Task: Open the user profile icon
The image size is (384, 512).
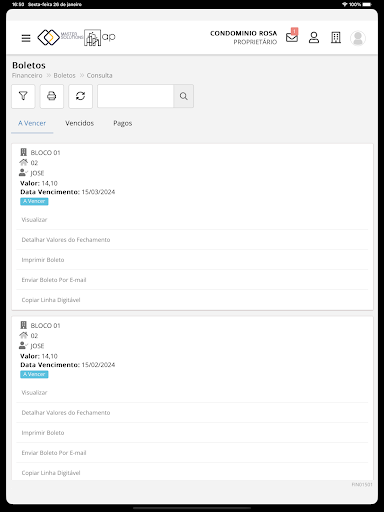Action: tap(314, 38)
